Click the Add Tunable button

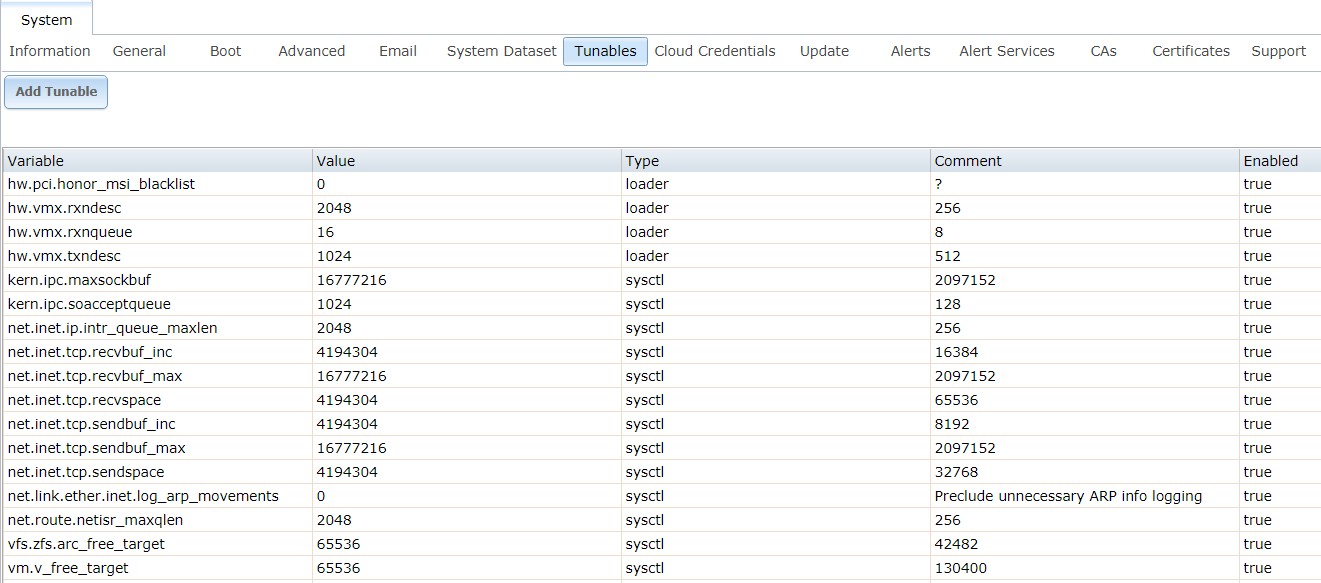[56, 92]
